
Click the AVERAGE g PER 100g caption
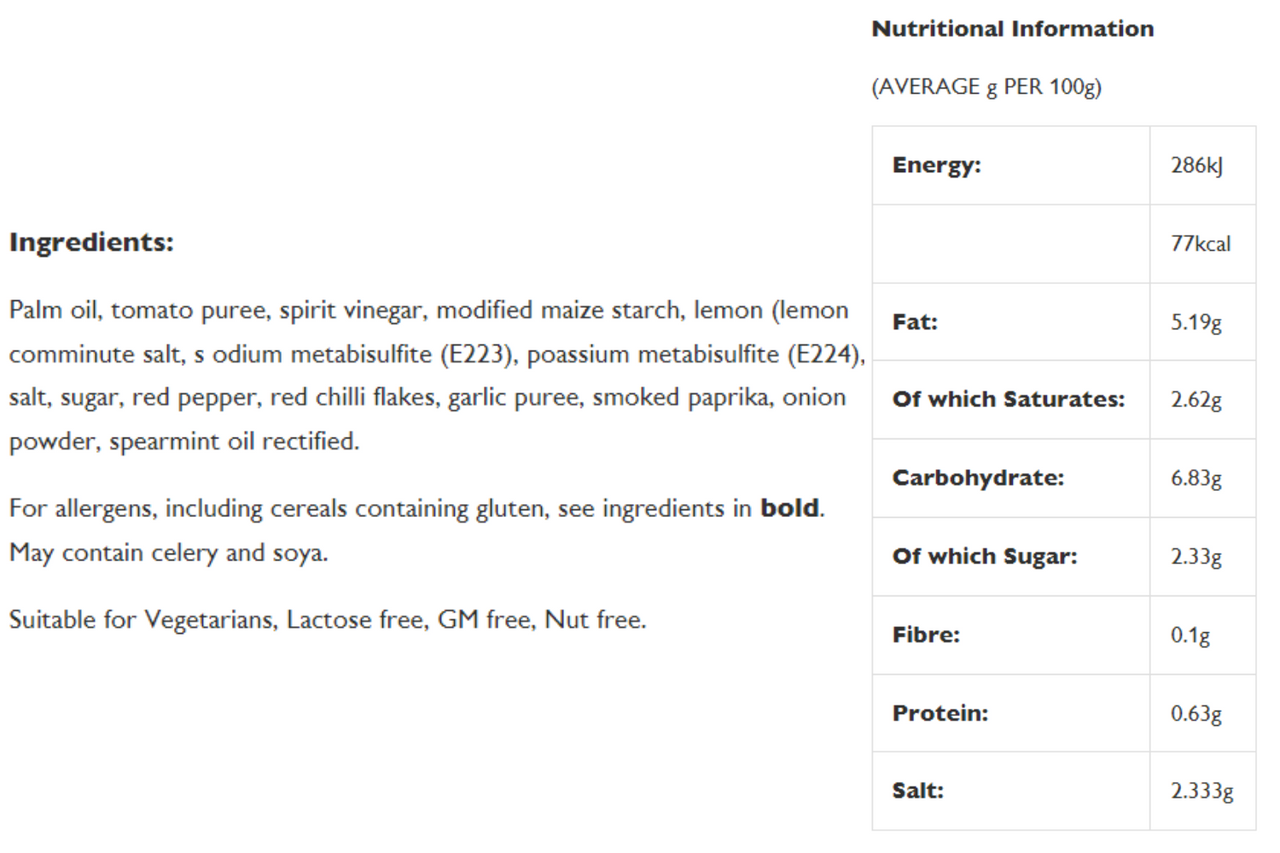pos(987,88)
